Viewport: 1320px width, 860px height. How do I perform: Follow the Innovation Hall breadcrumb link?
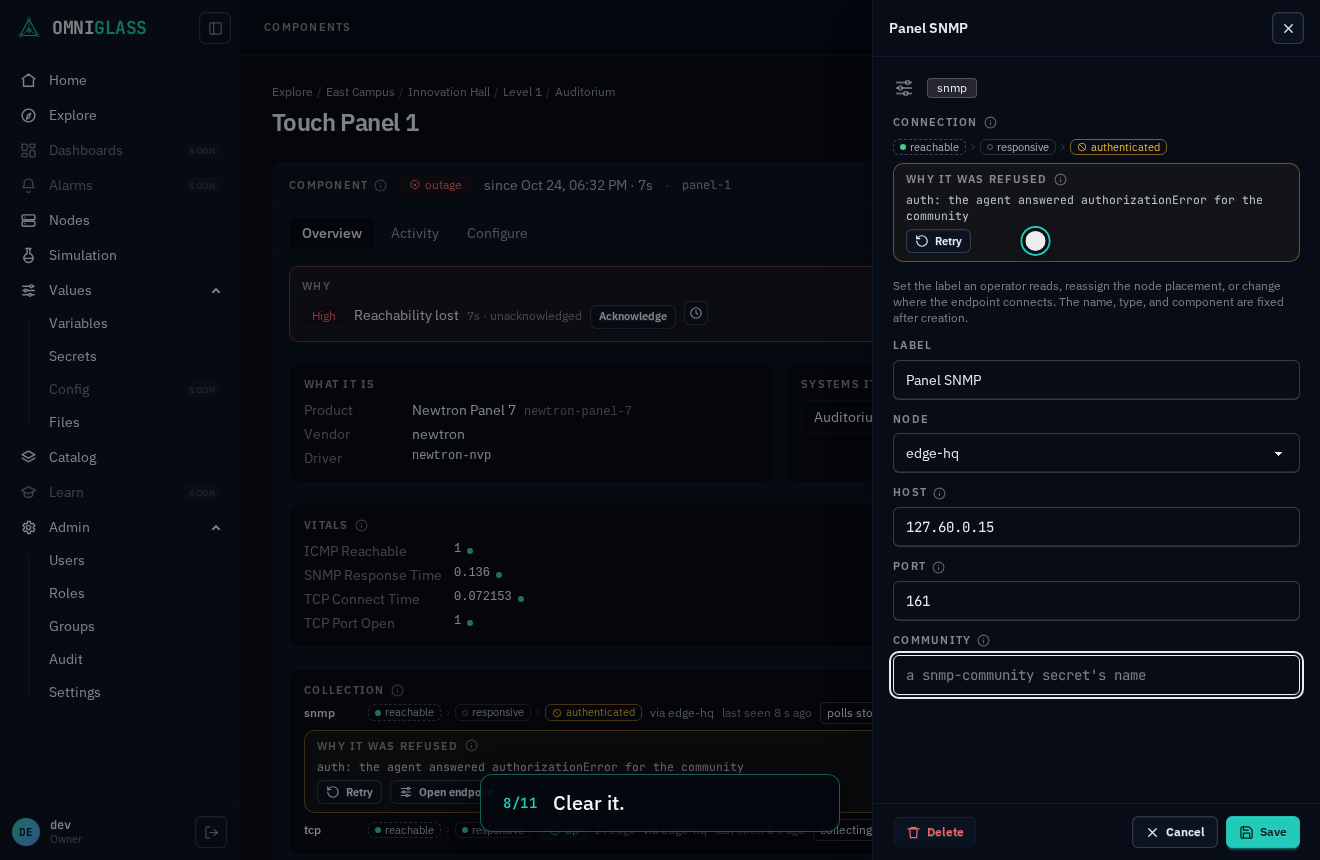449,92
